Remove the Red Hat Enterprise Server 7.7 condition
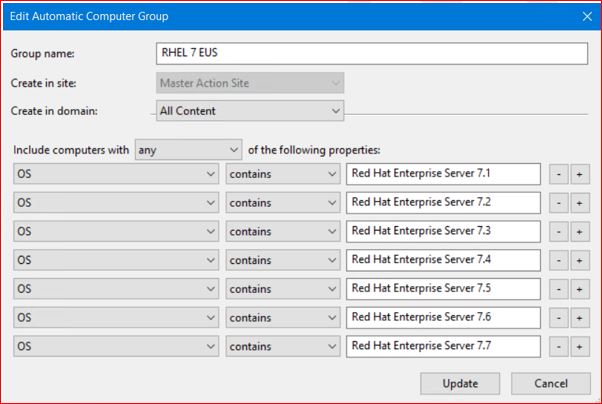The image size is (602, 404). point(560,346)
